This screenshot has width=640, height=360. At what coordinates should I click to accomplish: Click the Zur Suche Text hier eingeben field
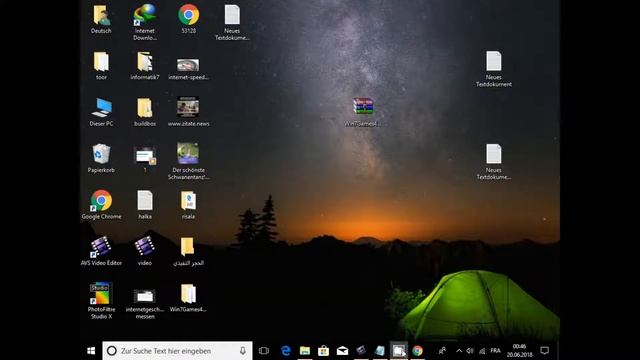click(177, 351)
